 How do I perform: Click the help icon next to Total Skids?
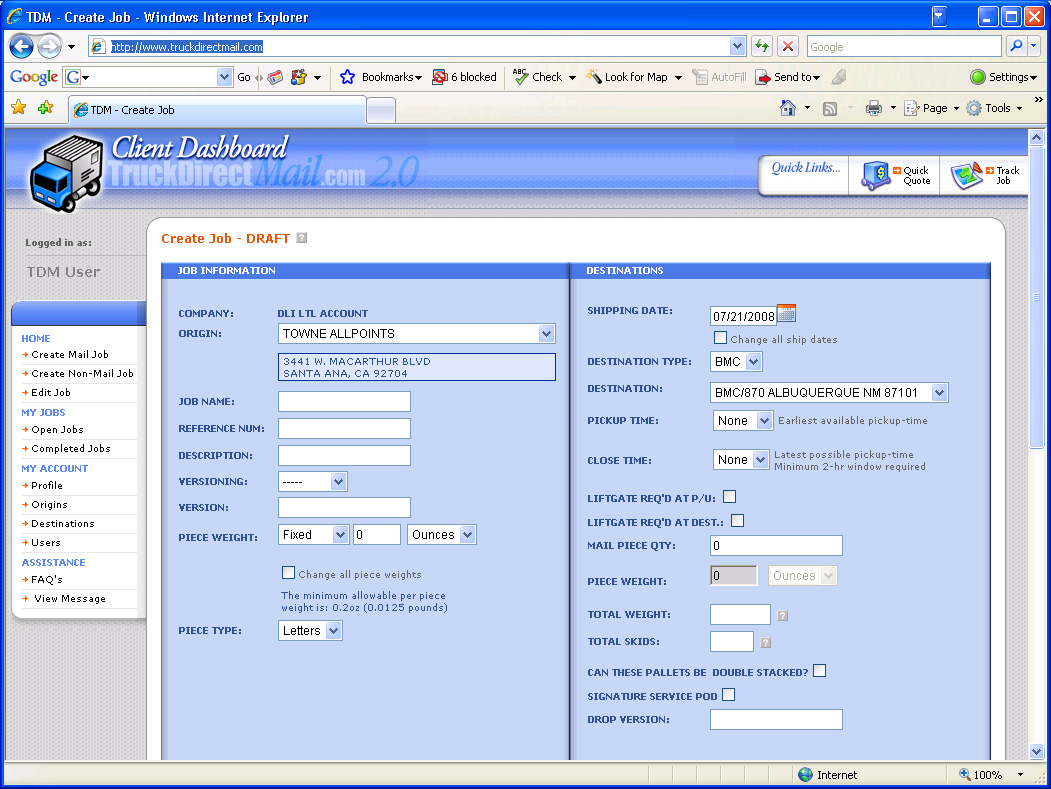coord(766,643)
